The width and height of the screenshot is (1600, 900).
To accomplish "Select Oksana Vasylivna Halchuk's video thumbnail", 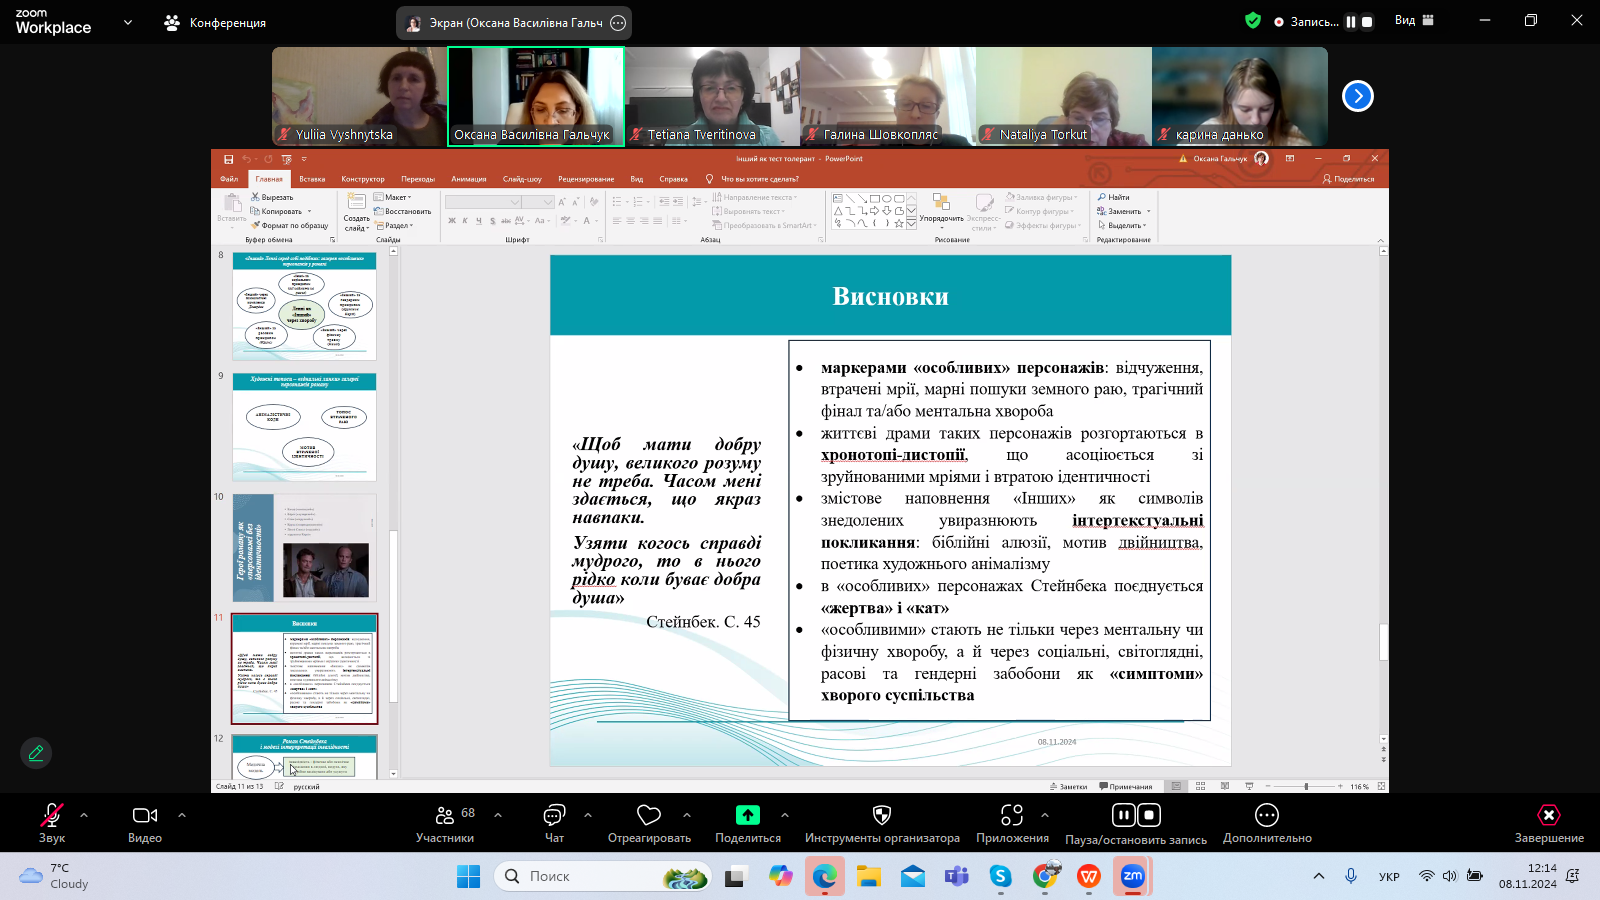I will (536, 96).
